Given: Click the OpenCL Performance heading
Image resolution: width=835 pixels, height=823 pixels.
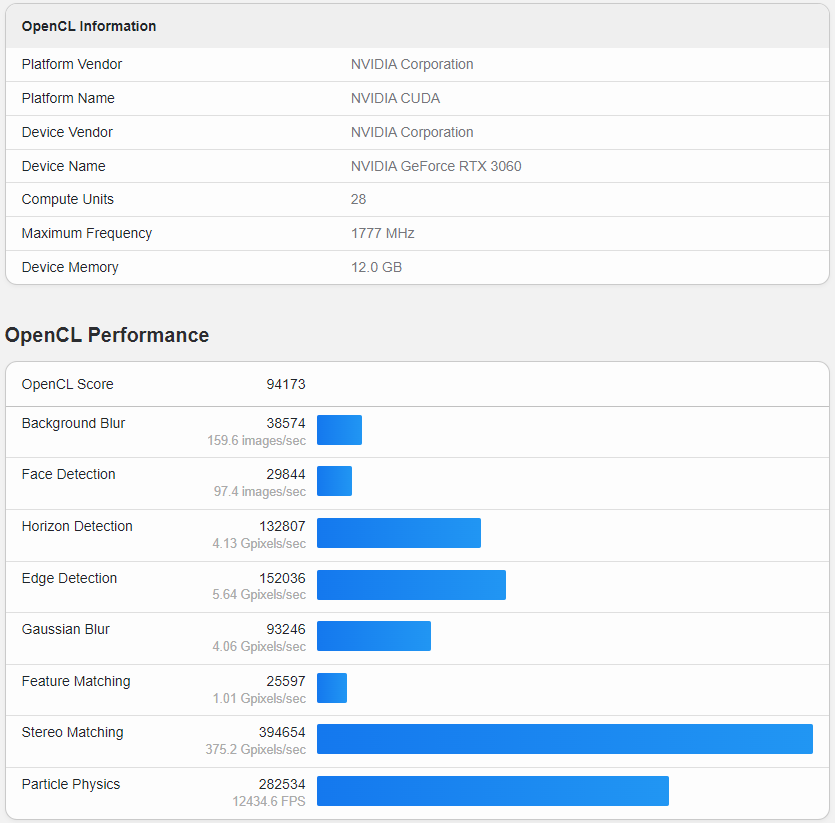Looking at the screenshot, I should click(107, 335).
